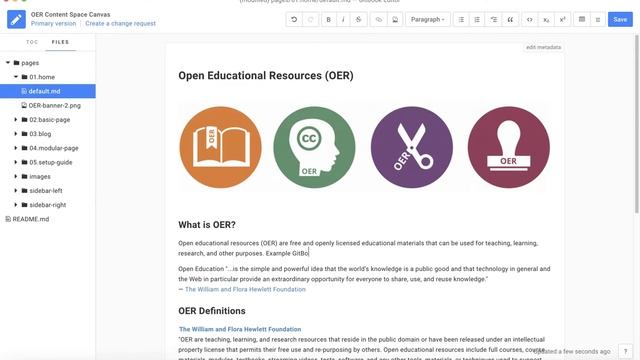Click the Open Educational Resources (OER) heading

click(x=266, y=76)
